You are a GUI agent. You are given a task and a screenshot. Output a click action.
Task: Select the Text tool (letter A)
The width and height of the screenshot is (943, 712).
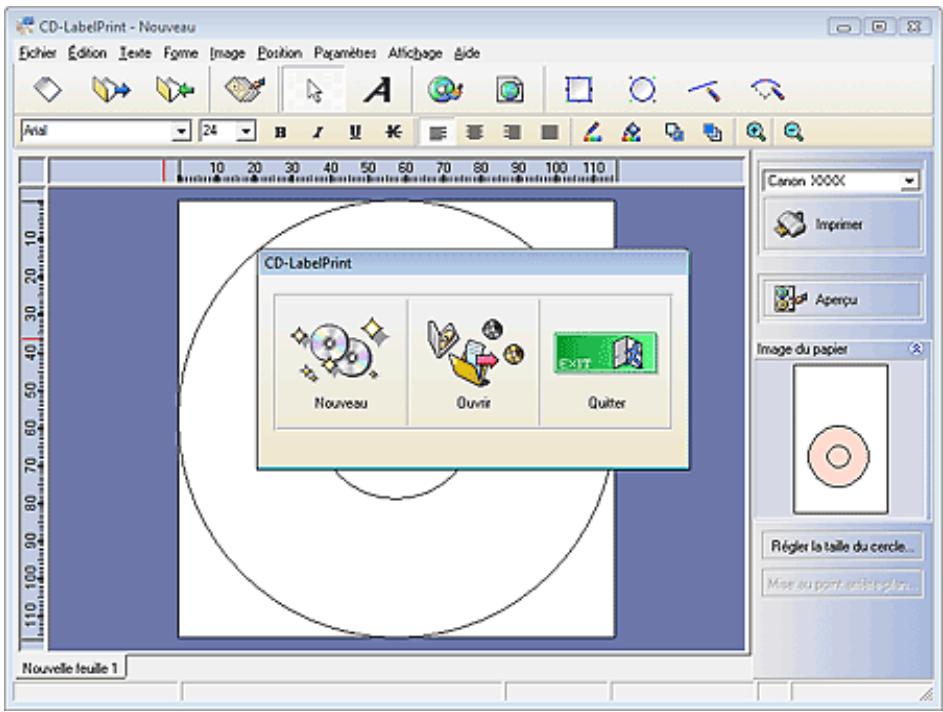pos(378,90)
